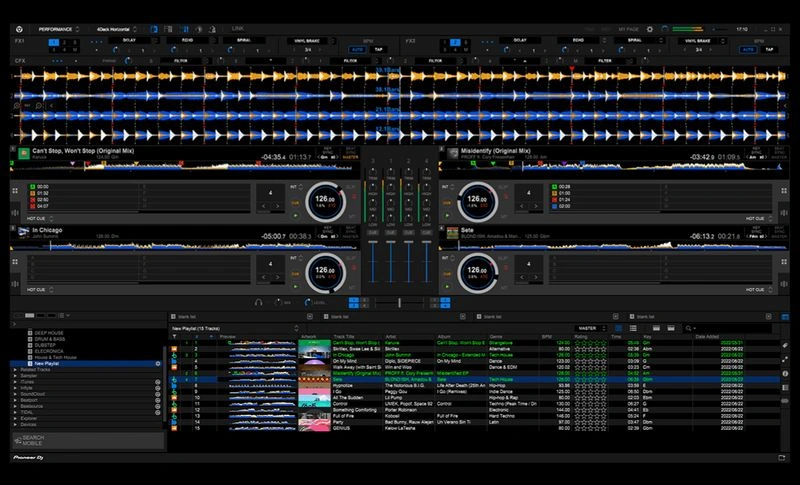This screenshot has height=485, width=800.
Task: Select the House & Tech House playlist
Action: pyautogui.click(x=55, y=358)
